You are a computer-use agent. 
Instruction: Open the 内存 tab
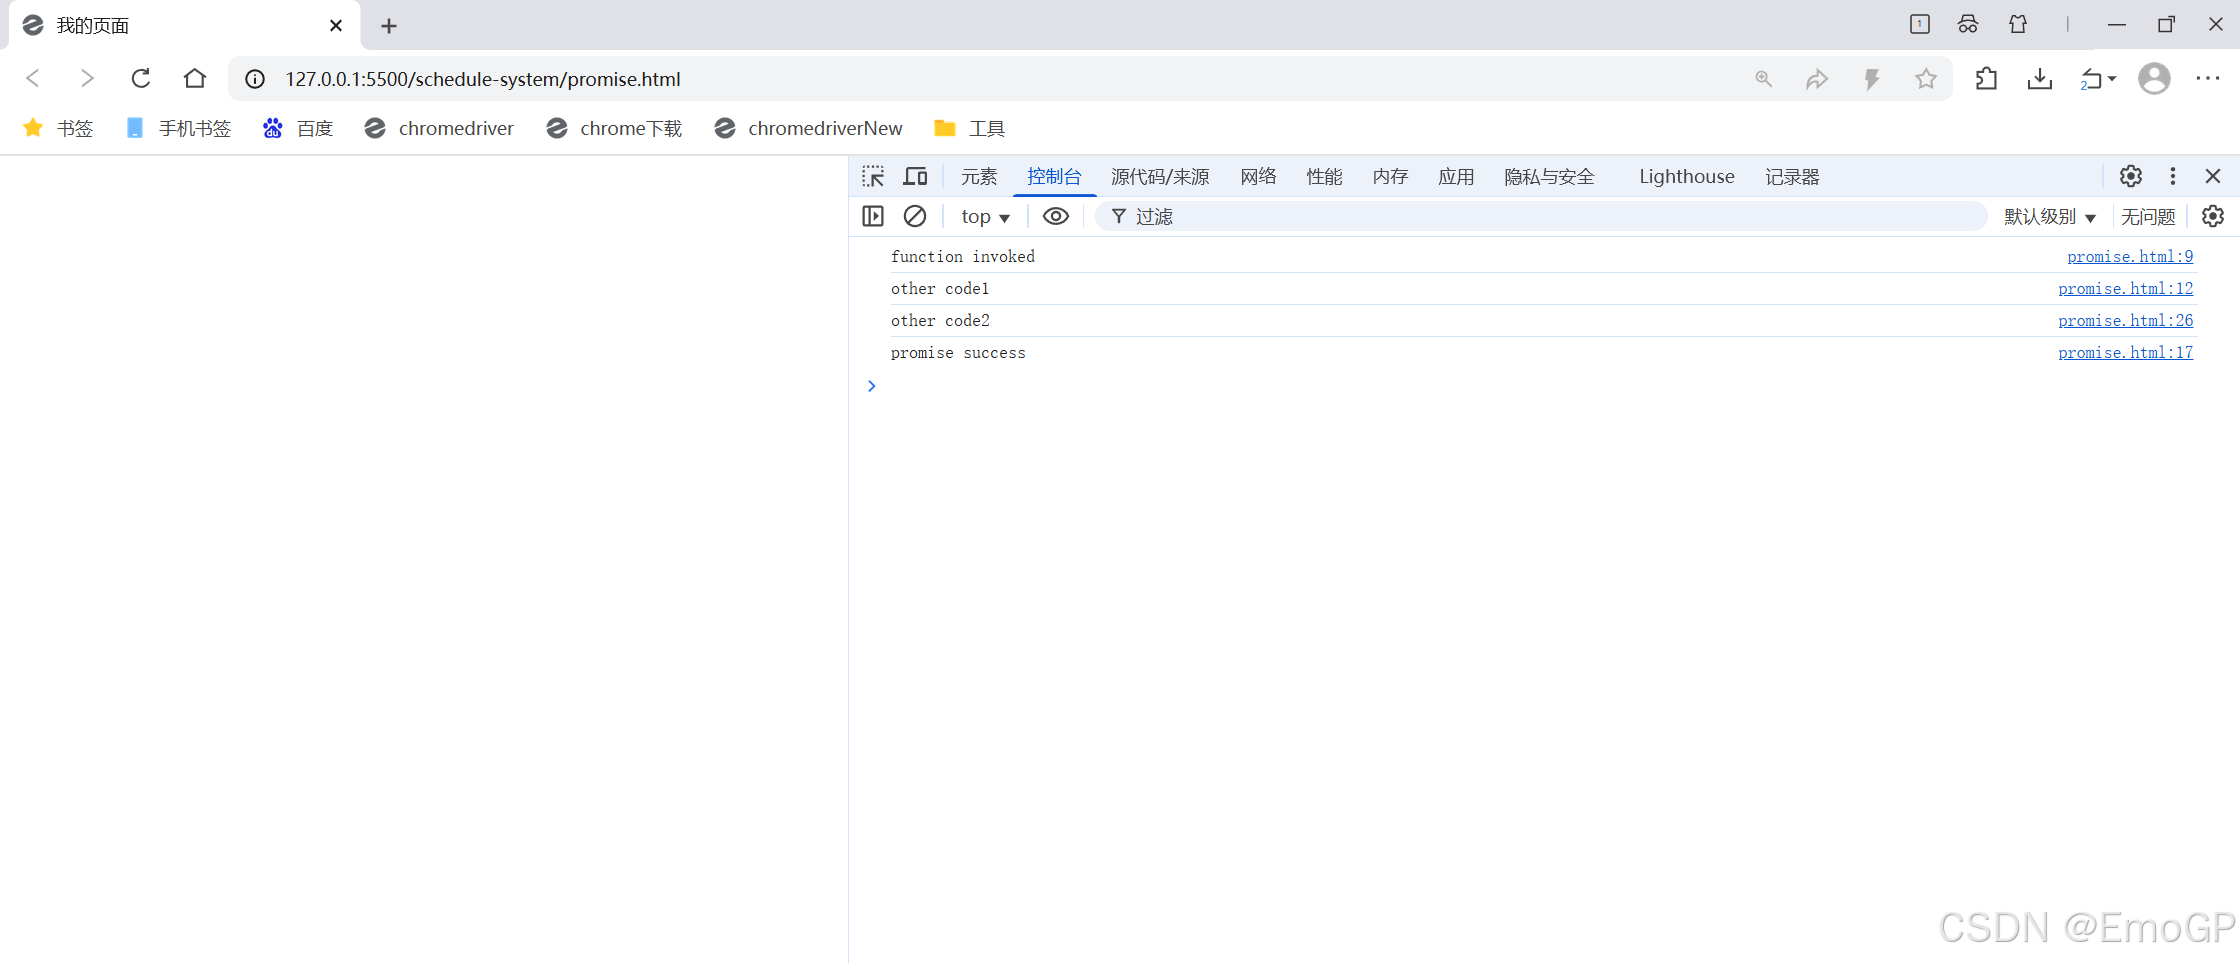pos(1390,177)
